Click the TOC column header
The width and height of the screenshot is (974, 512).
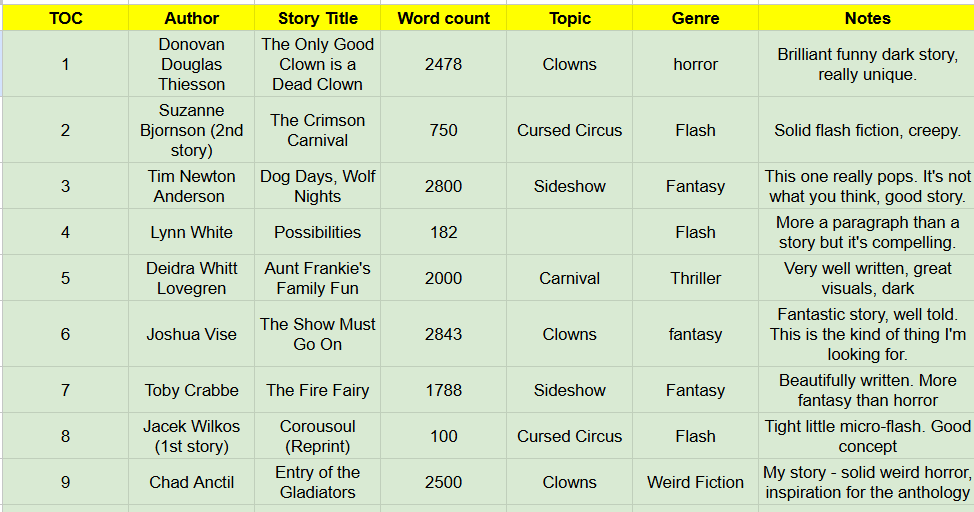click(65, 18)
